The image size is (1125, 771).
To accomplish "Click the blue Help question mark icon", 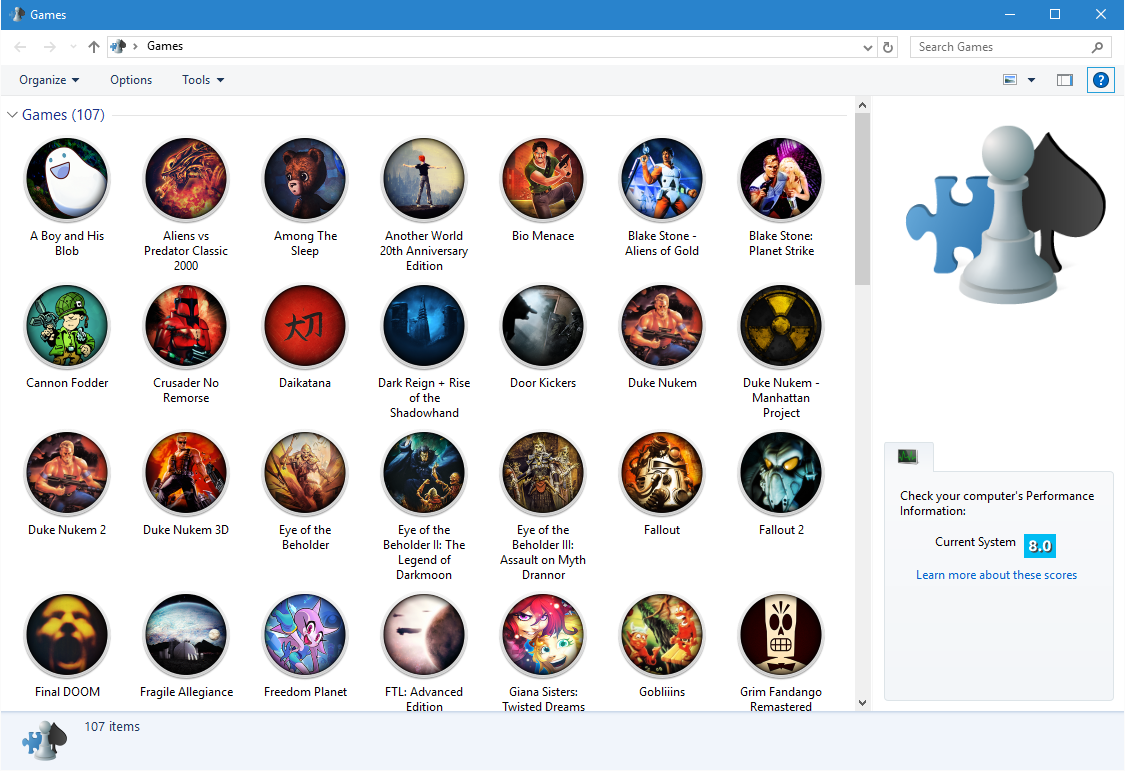I will 1101,80.
